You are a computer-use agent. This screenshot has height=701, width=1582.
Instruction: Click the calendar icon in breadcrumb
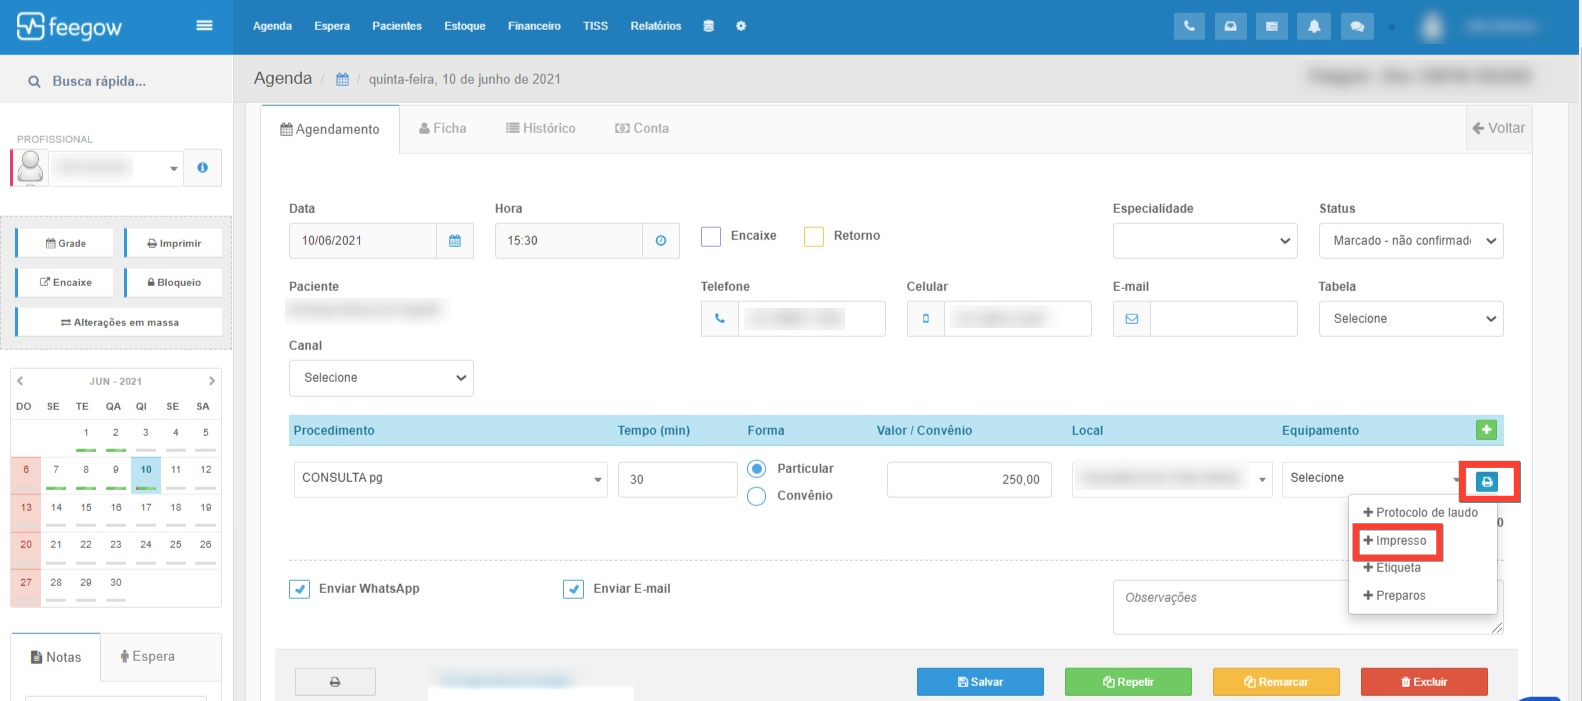point(342,79)
